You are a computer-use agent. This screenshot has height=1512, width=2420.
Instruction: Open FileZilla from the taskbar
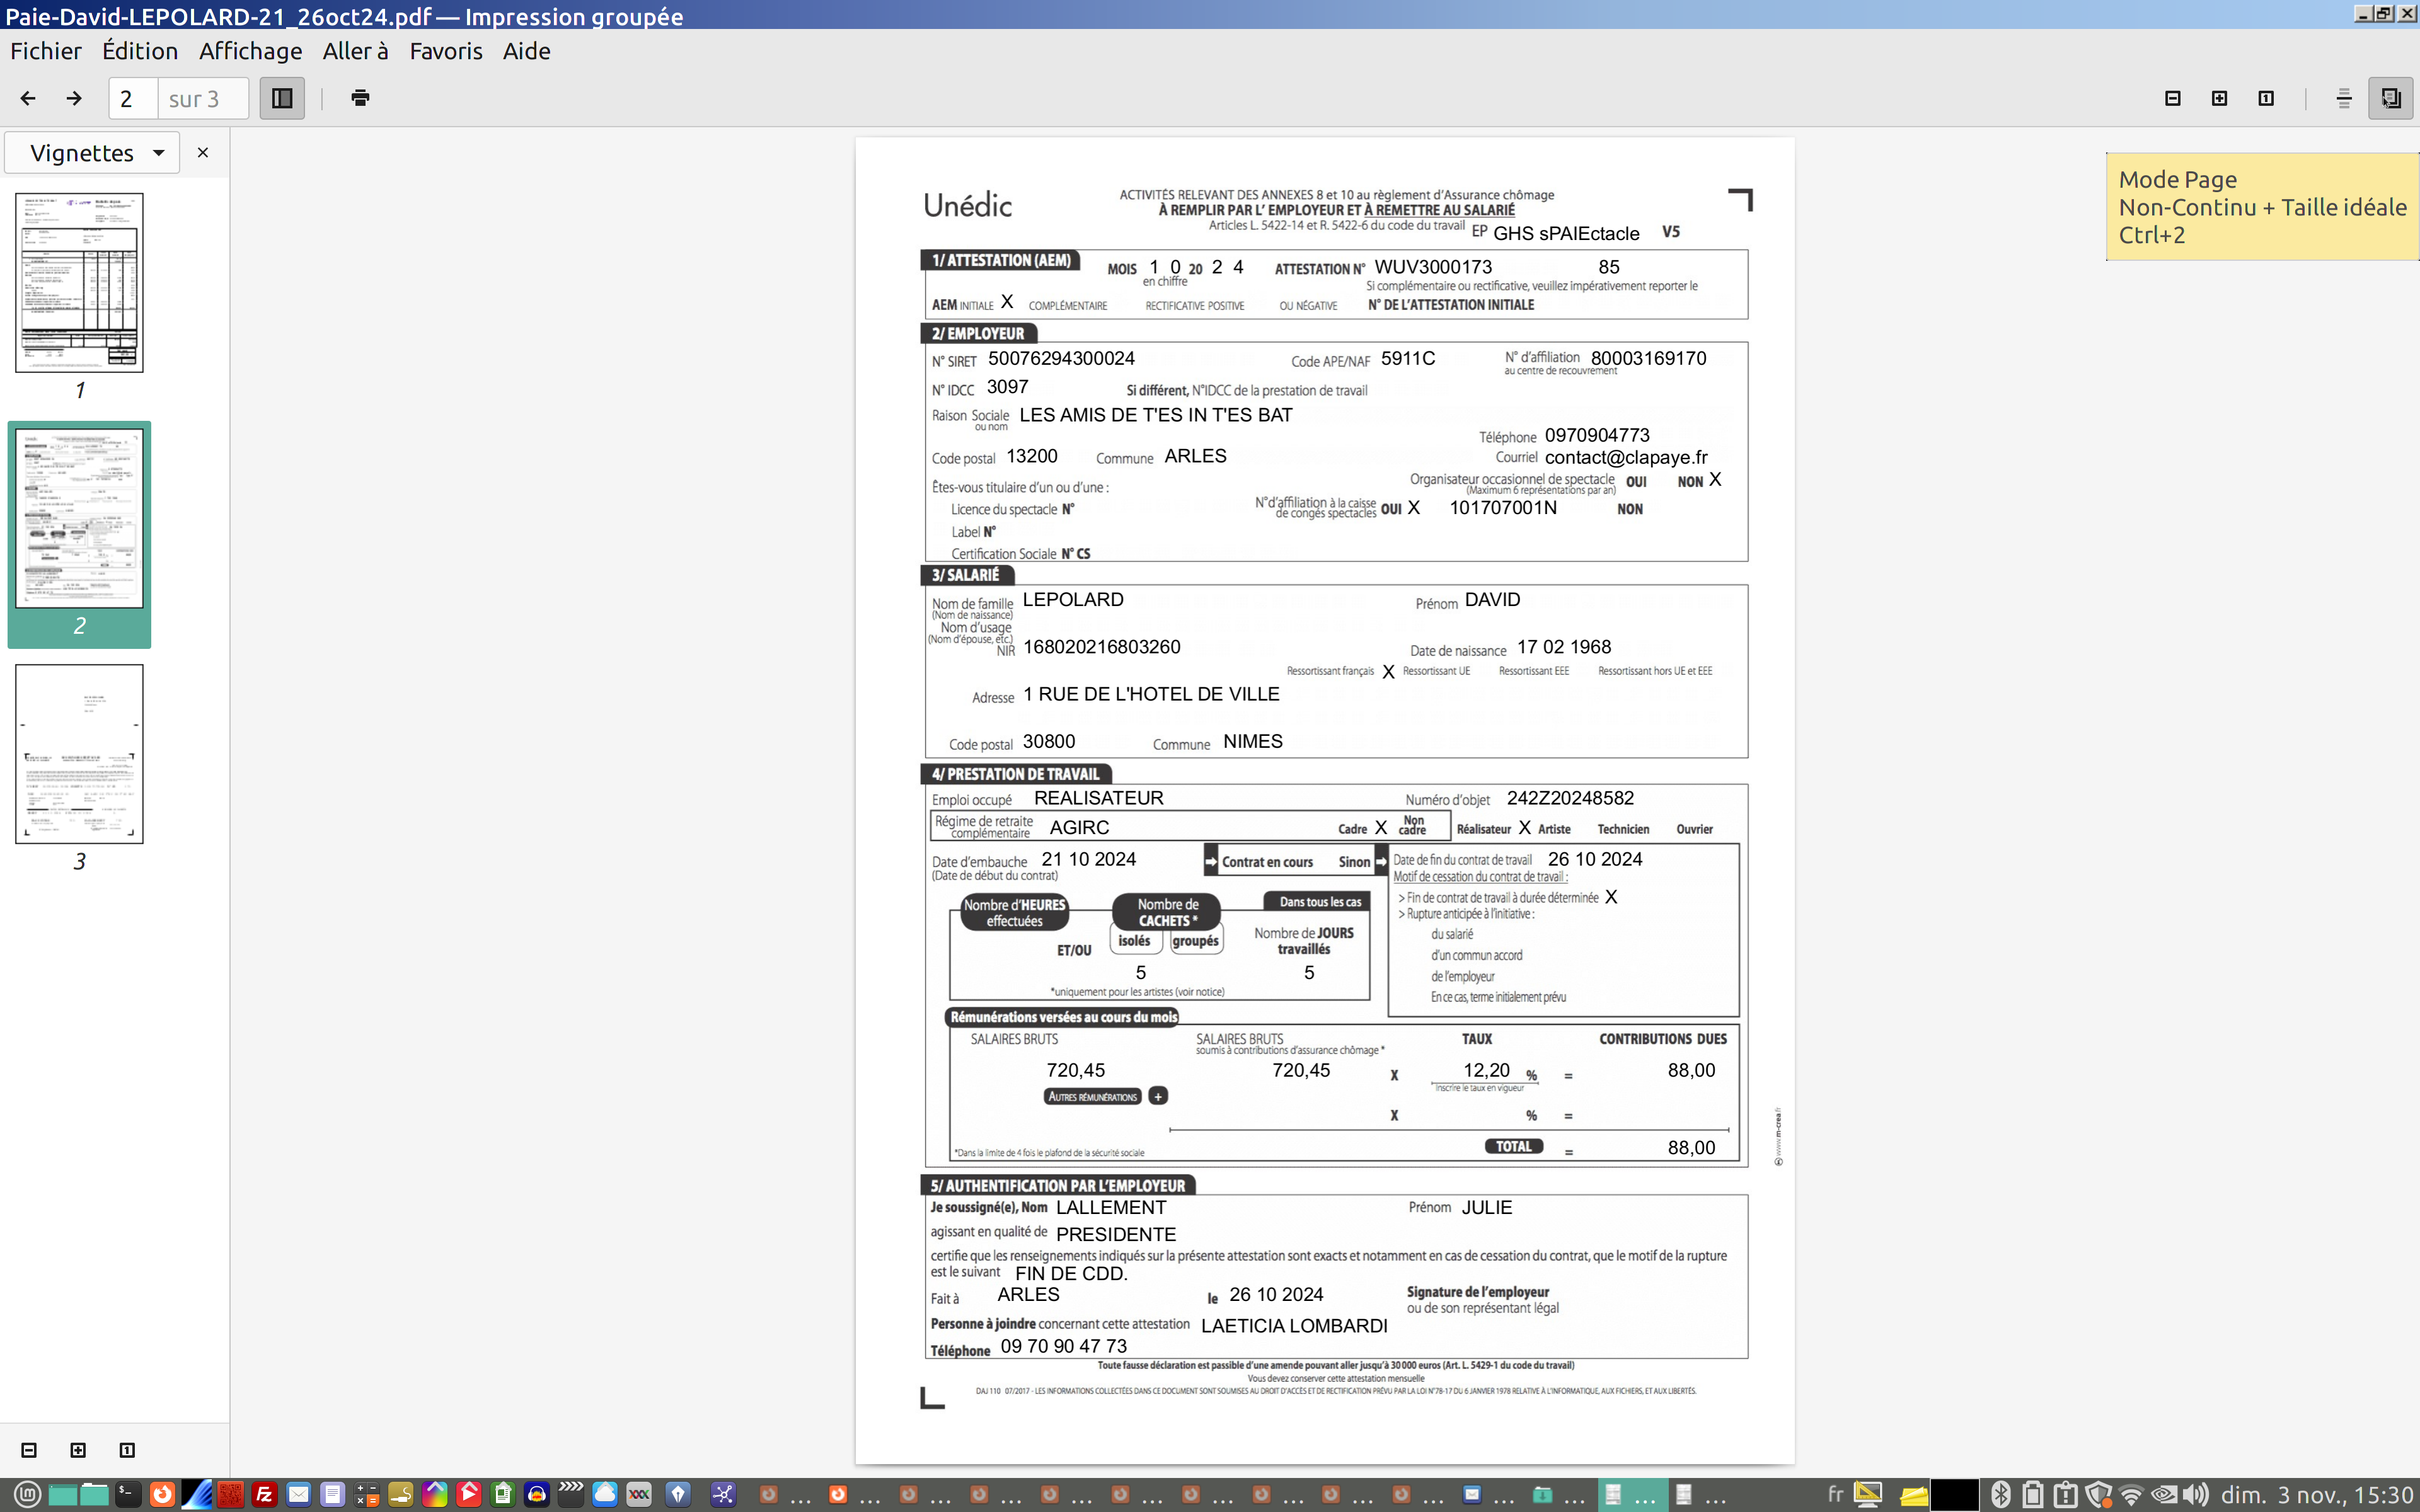[x=264, y=1494]
